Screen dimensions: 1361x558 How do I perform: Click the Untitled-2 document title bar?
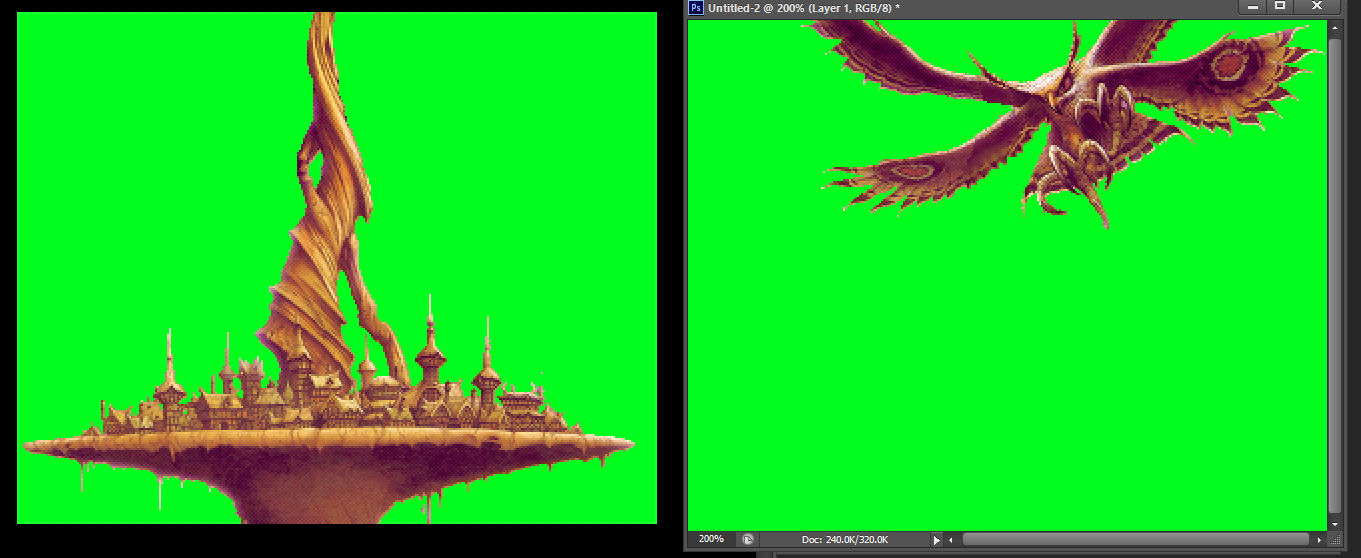point(962,8)
